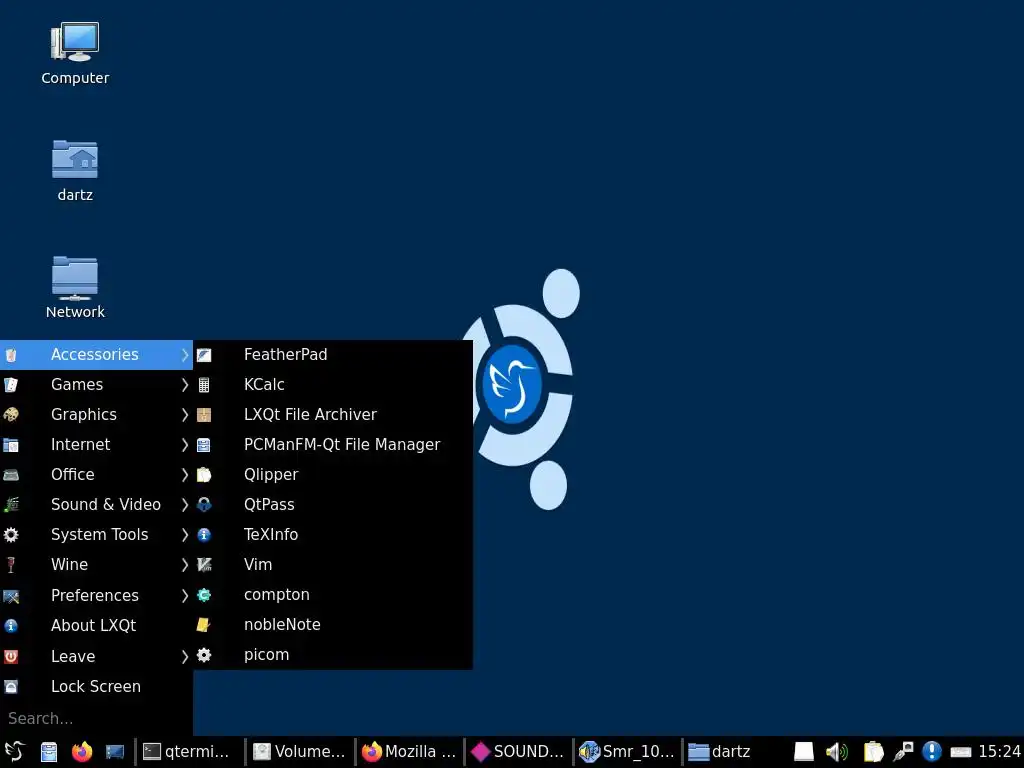Expand the Games submenu arrow
Viewport: 1024px width, 768px height.
[185, 385]
